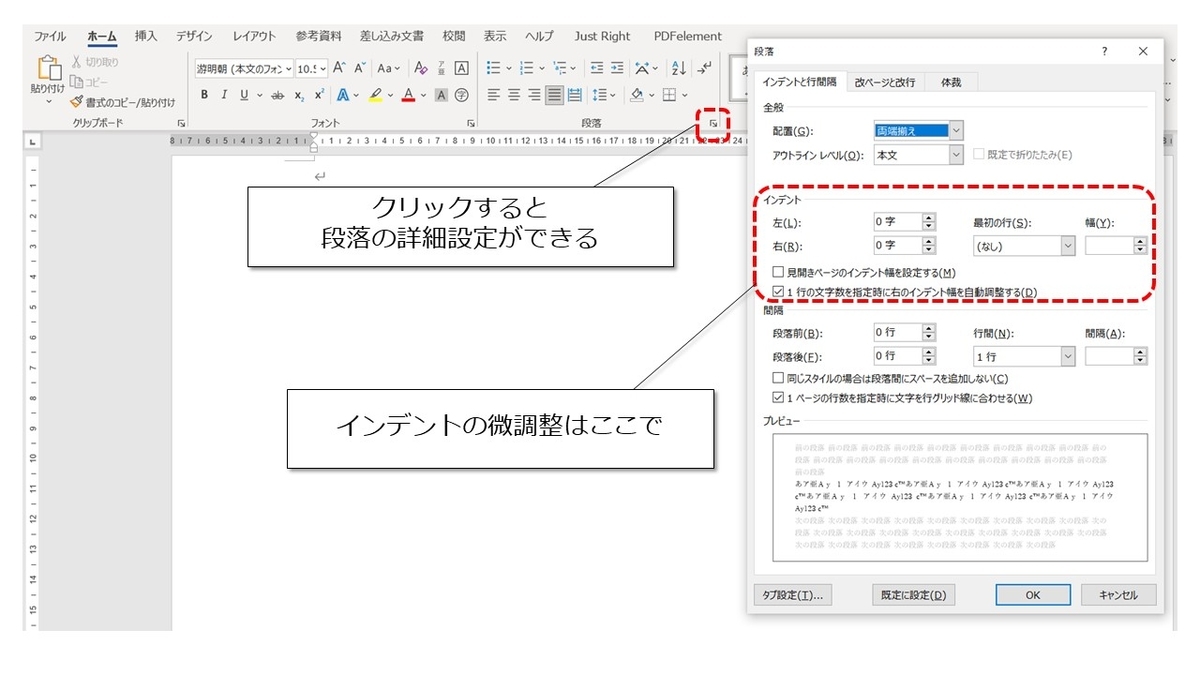The height and width of the screenshot is (675, 1200).
Task: Select the Justify alignment icon
Action: 554,95
